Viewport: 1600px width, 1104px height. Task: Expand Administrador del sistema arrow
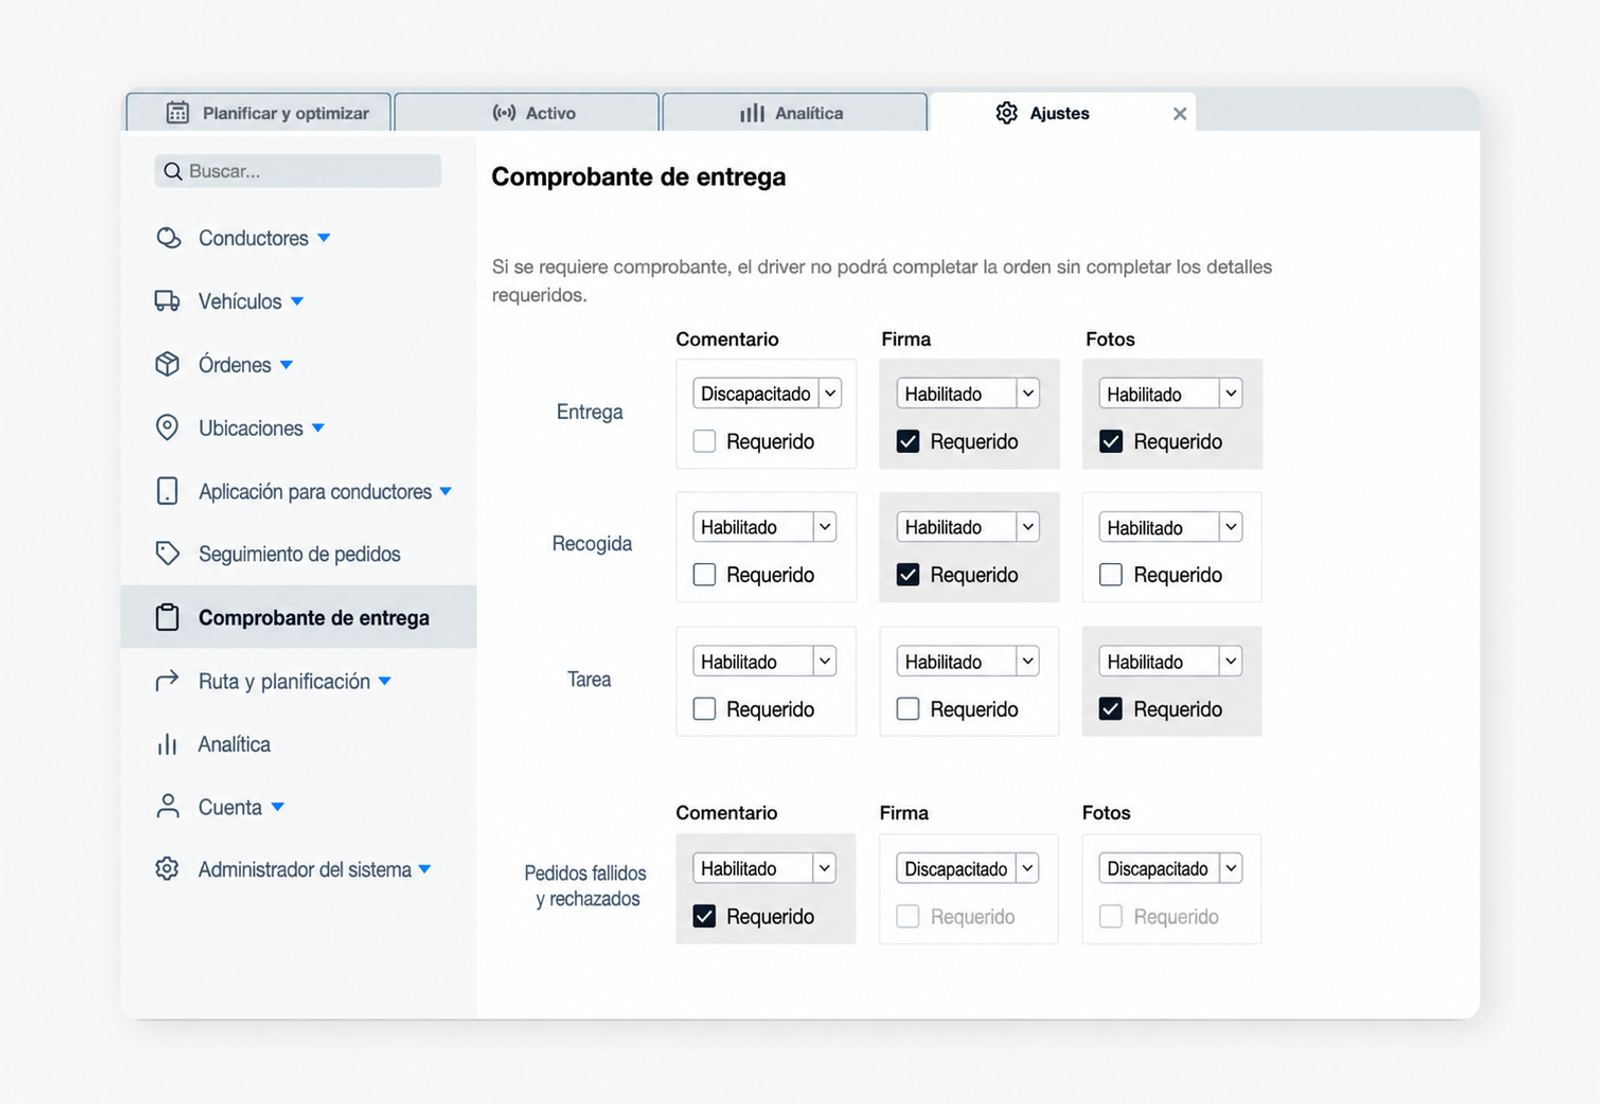tap(425, 869)
